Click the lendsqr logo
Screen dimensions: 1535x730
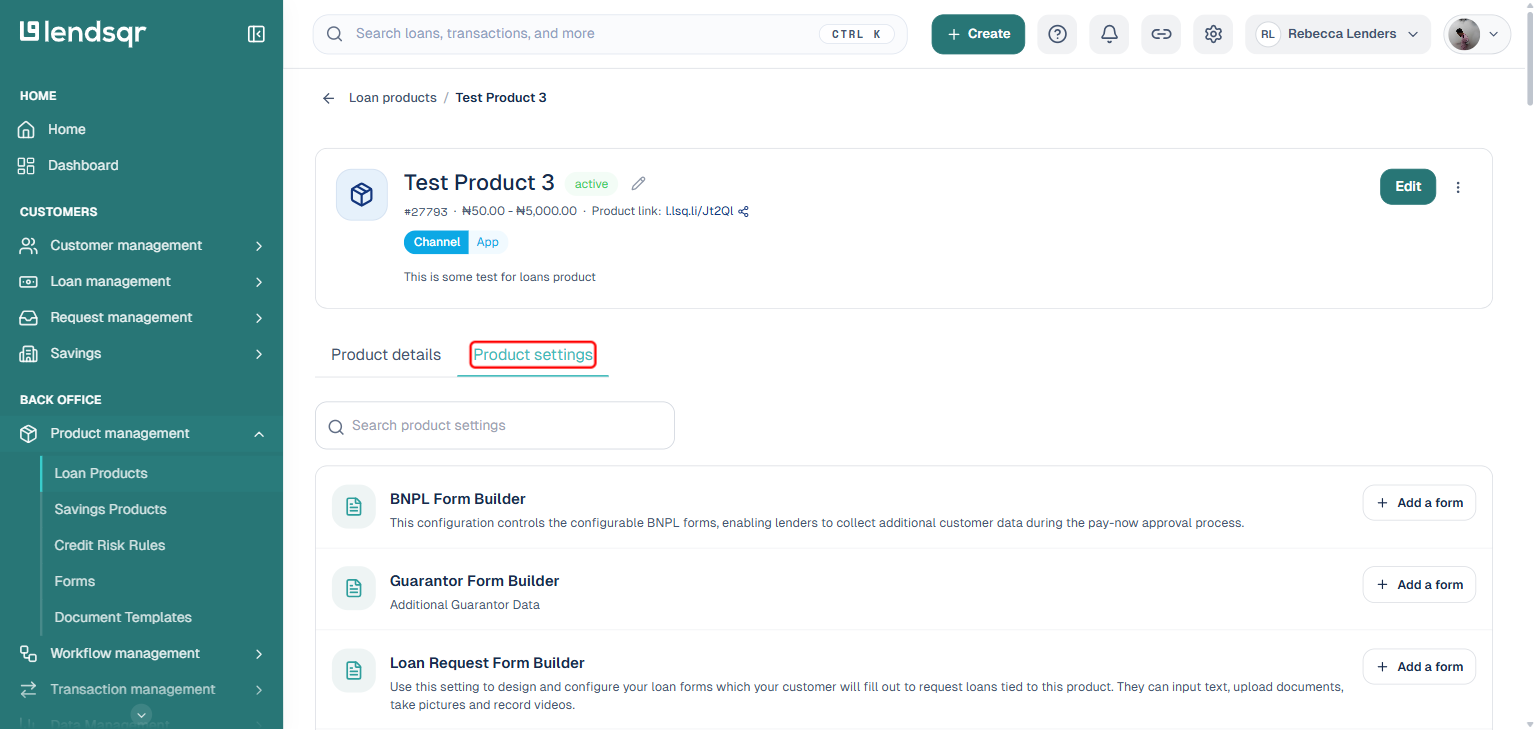(83, 33)
